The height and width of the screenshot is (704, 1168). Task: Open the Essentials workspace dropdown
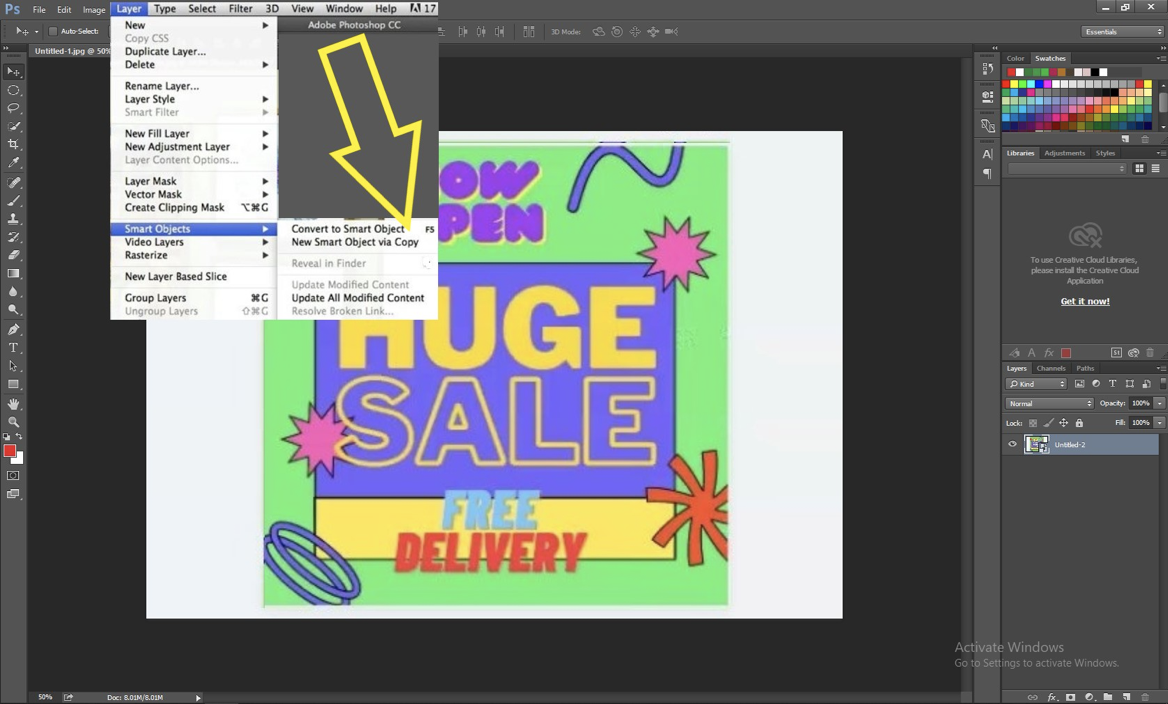click(x=1123, y=31)
